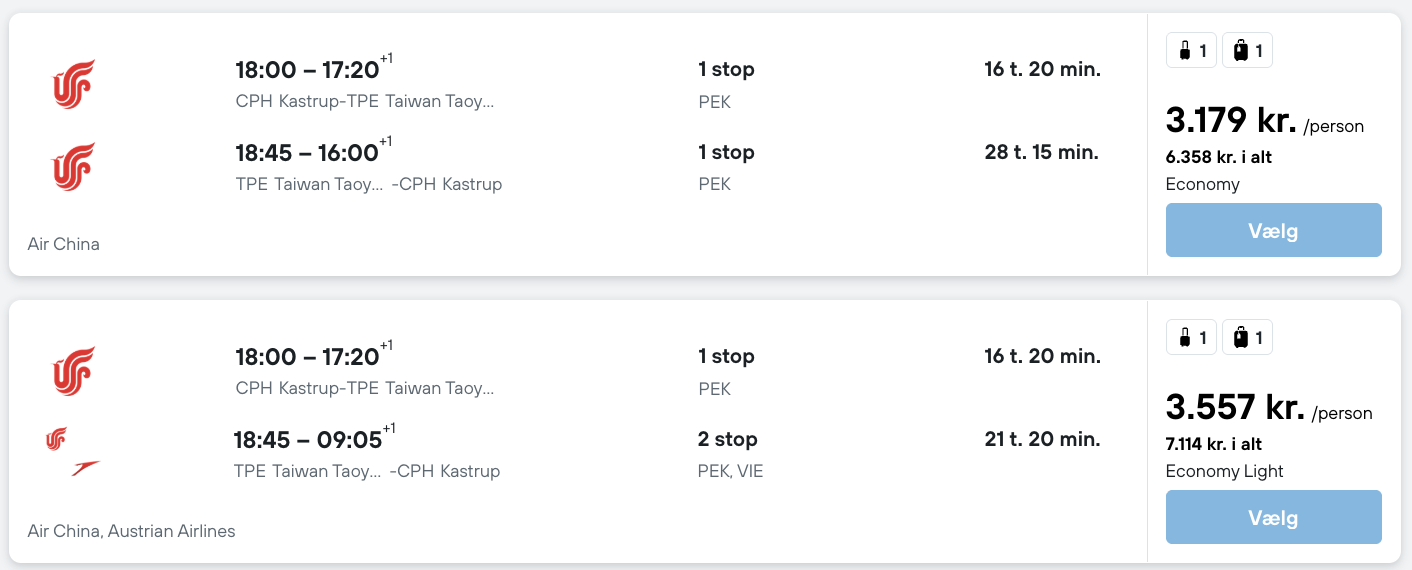Click Air China logo on 28-hour return flight

74,167
